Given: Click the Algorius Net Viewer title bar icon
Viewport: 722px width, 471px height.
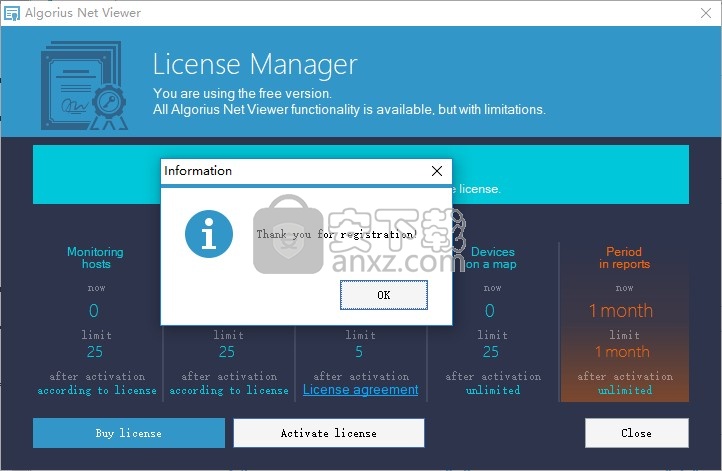Looking at the screenshot, I should [x=12, y=13].
